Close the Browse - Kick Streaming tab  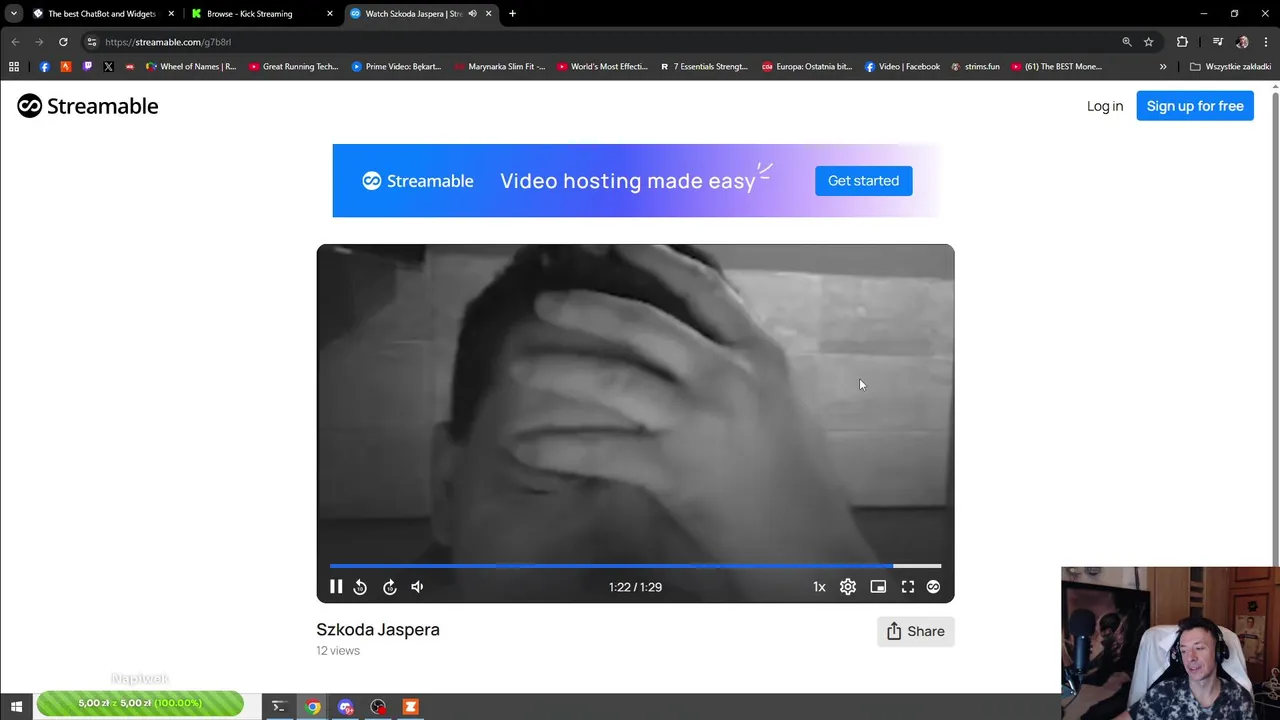tap(330, 14)
